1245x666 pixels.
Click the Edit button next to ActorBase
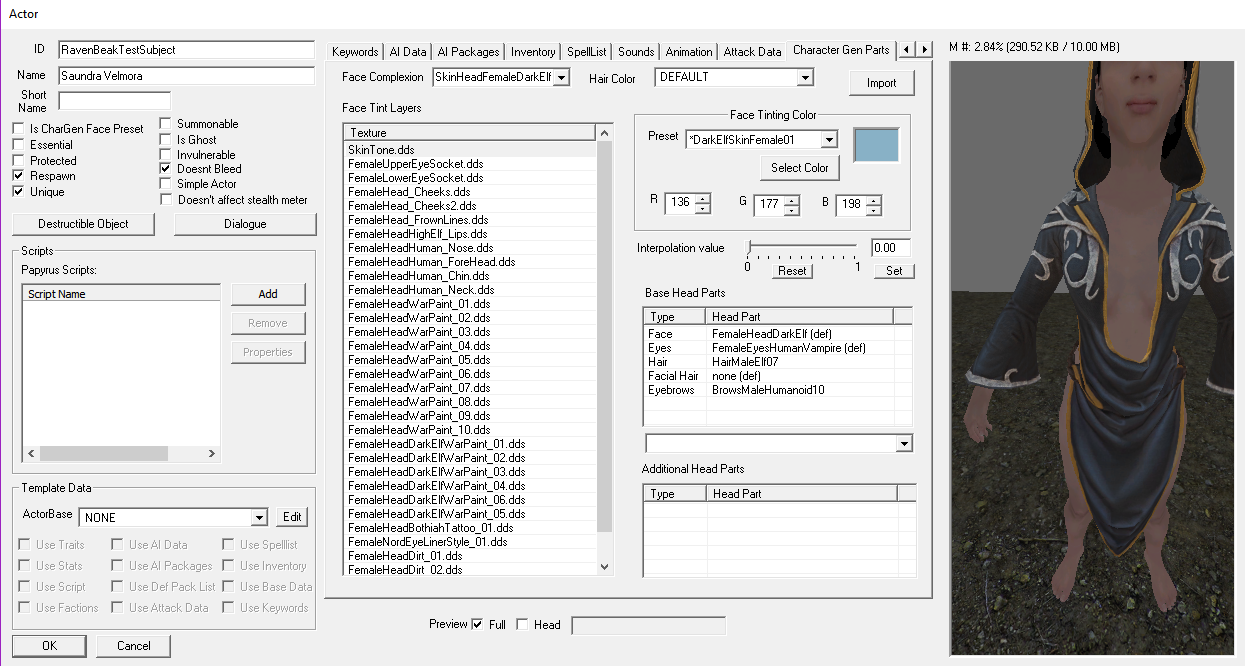tap(292, 517)
